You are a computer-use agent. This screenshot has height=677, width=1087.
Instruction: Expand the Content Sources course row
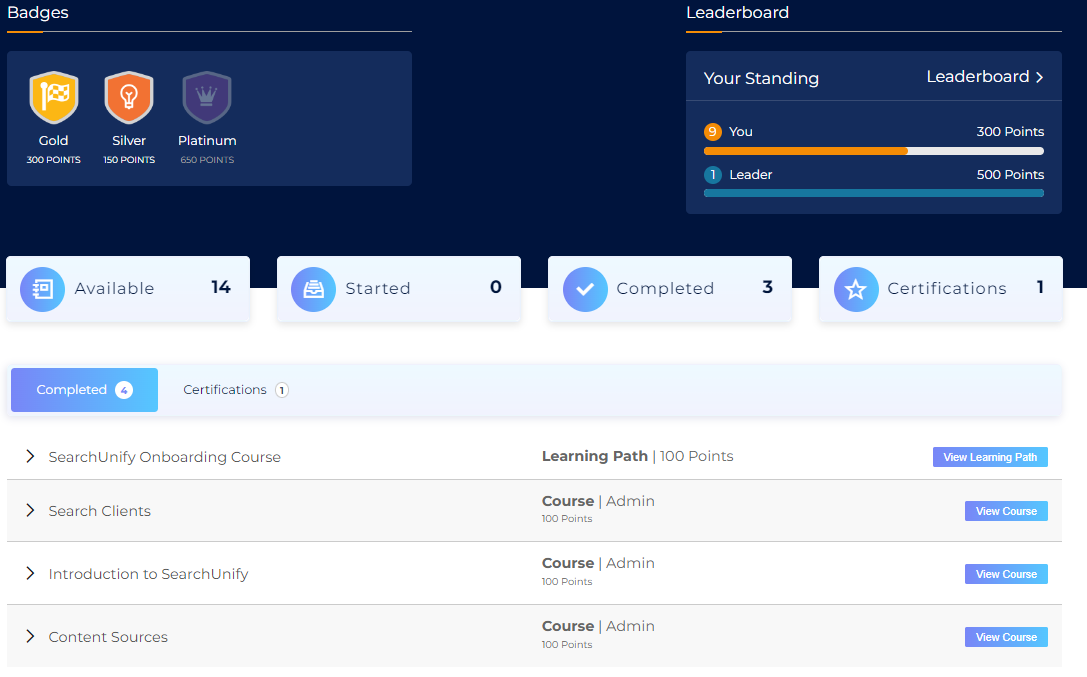pyautogui.click(x=30, y=637)
